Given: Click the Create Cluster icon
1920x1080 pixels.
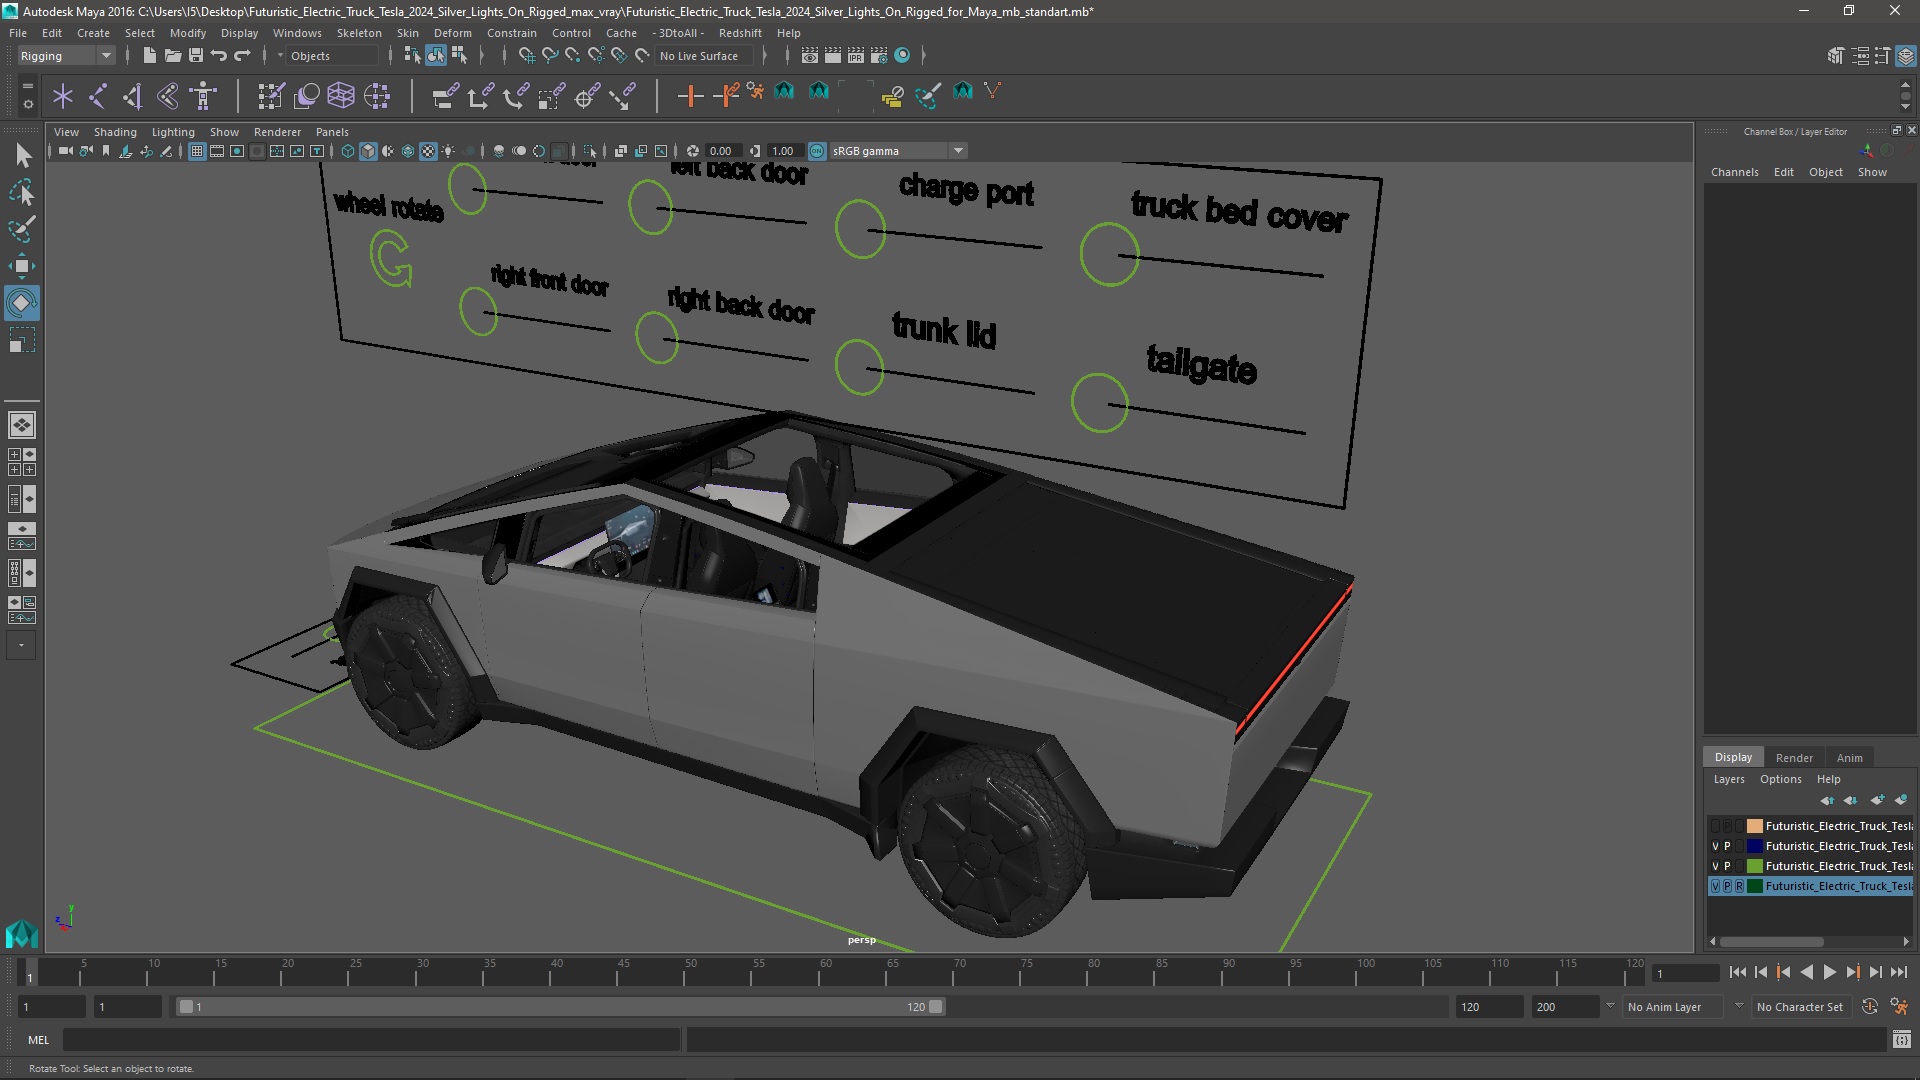Looking at the screenshot, I should (x=377, y=96).
